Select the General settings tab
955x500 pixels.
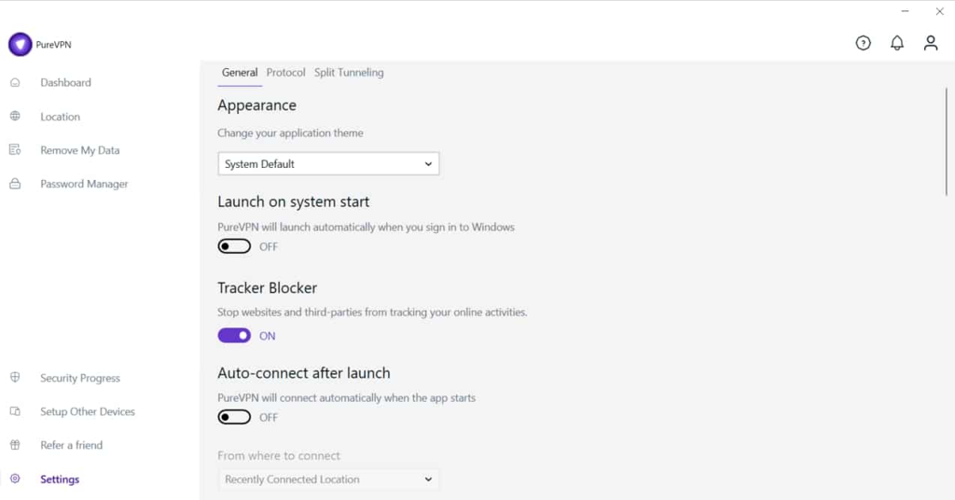240,72
